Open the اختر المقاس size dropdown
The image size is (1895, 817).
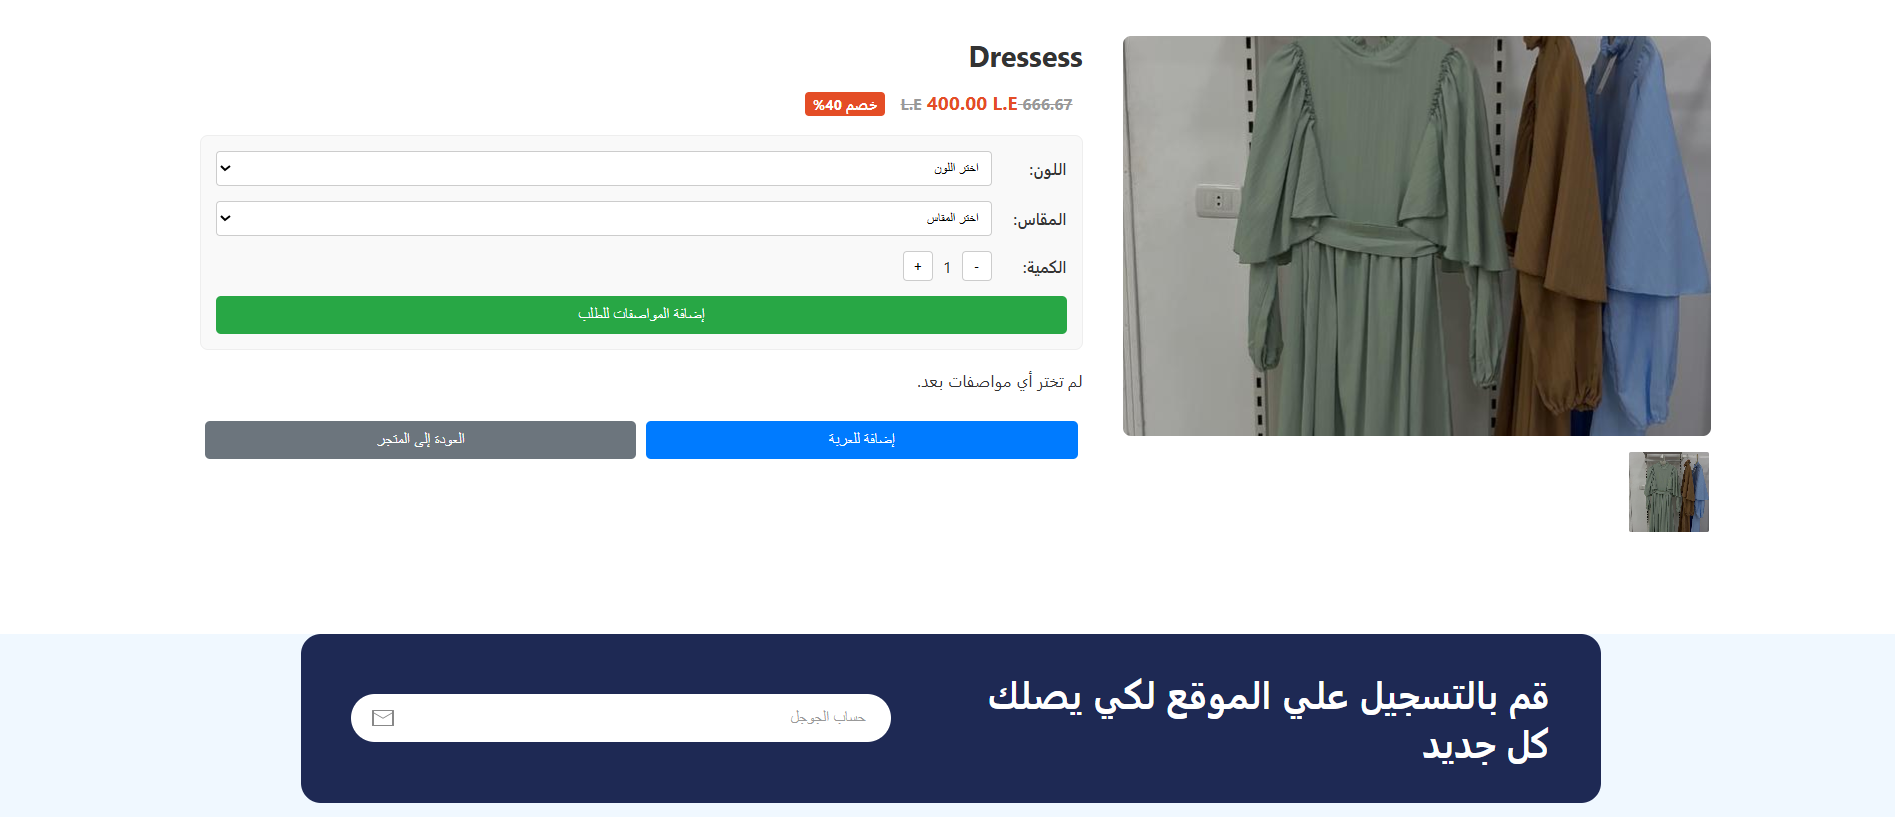[604, 218]
